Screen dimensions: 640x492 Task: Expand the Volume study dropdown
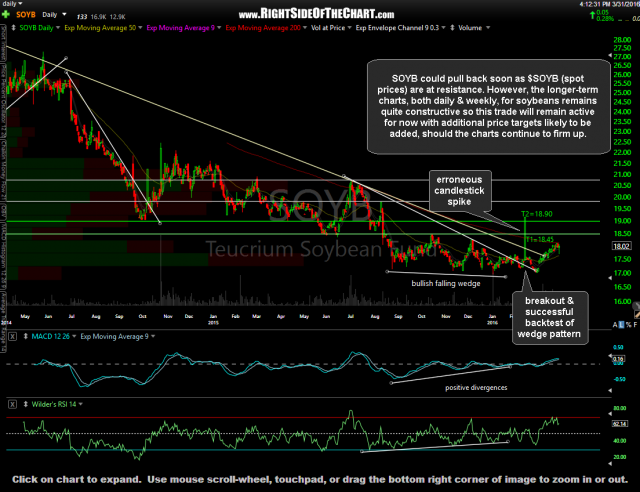coord(488,28)
